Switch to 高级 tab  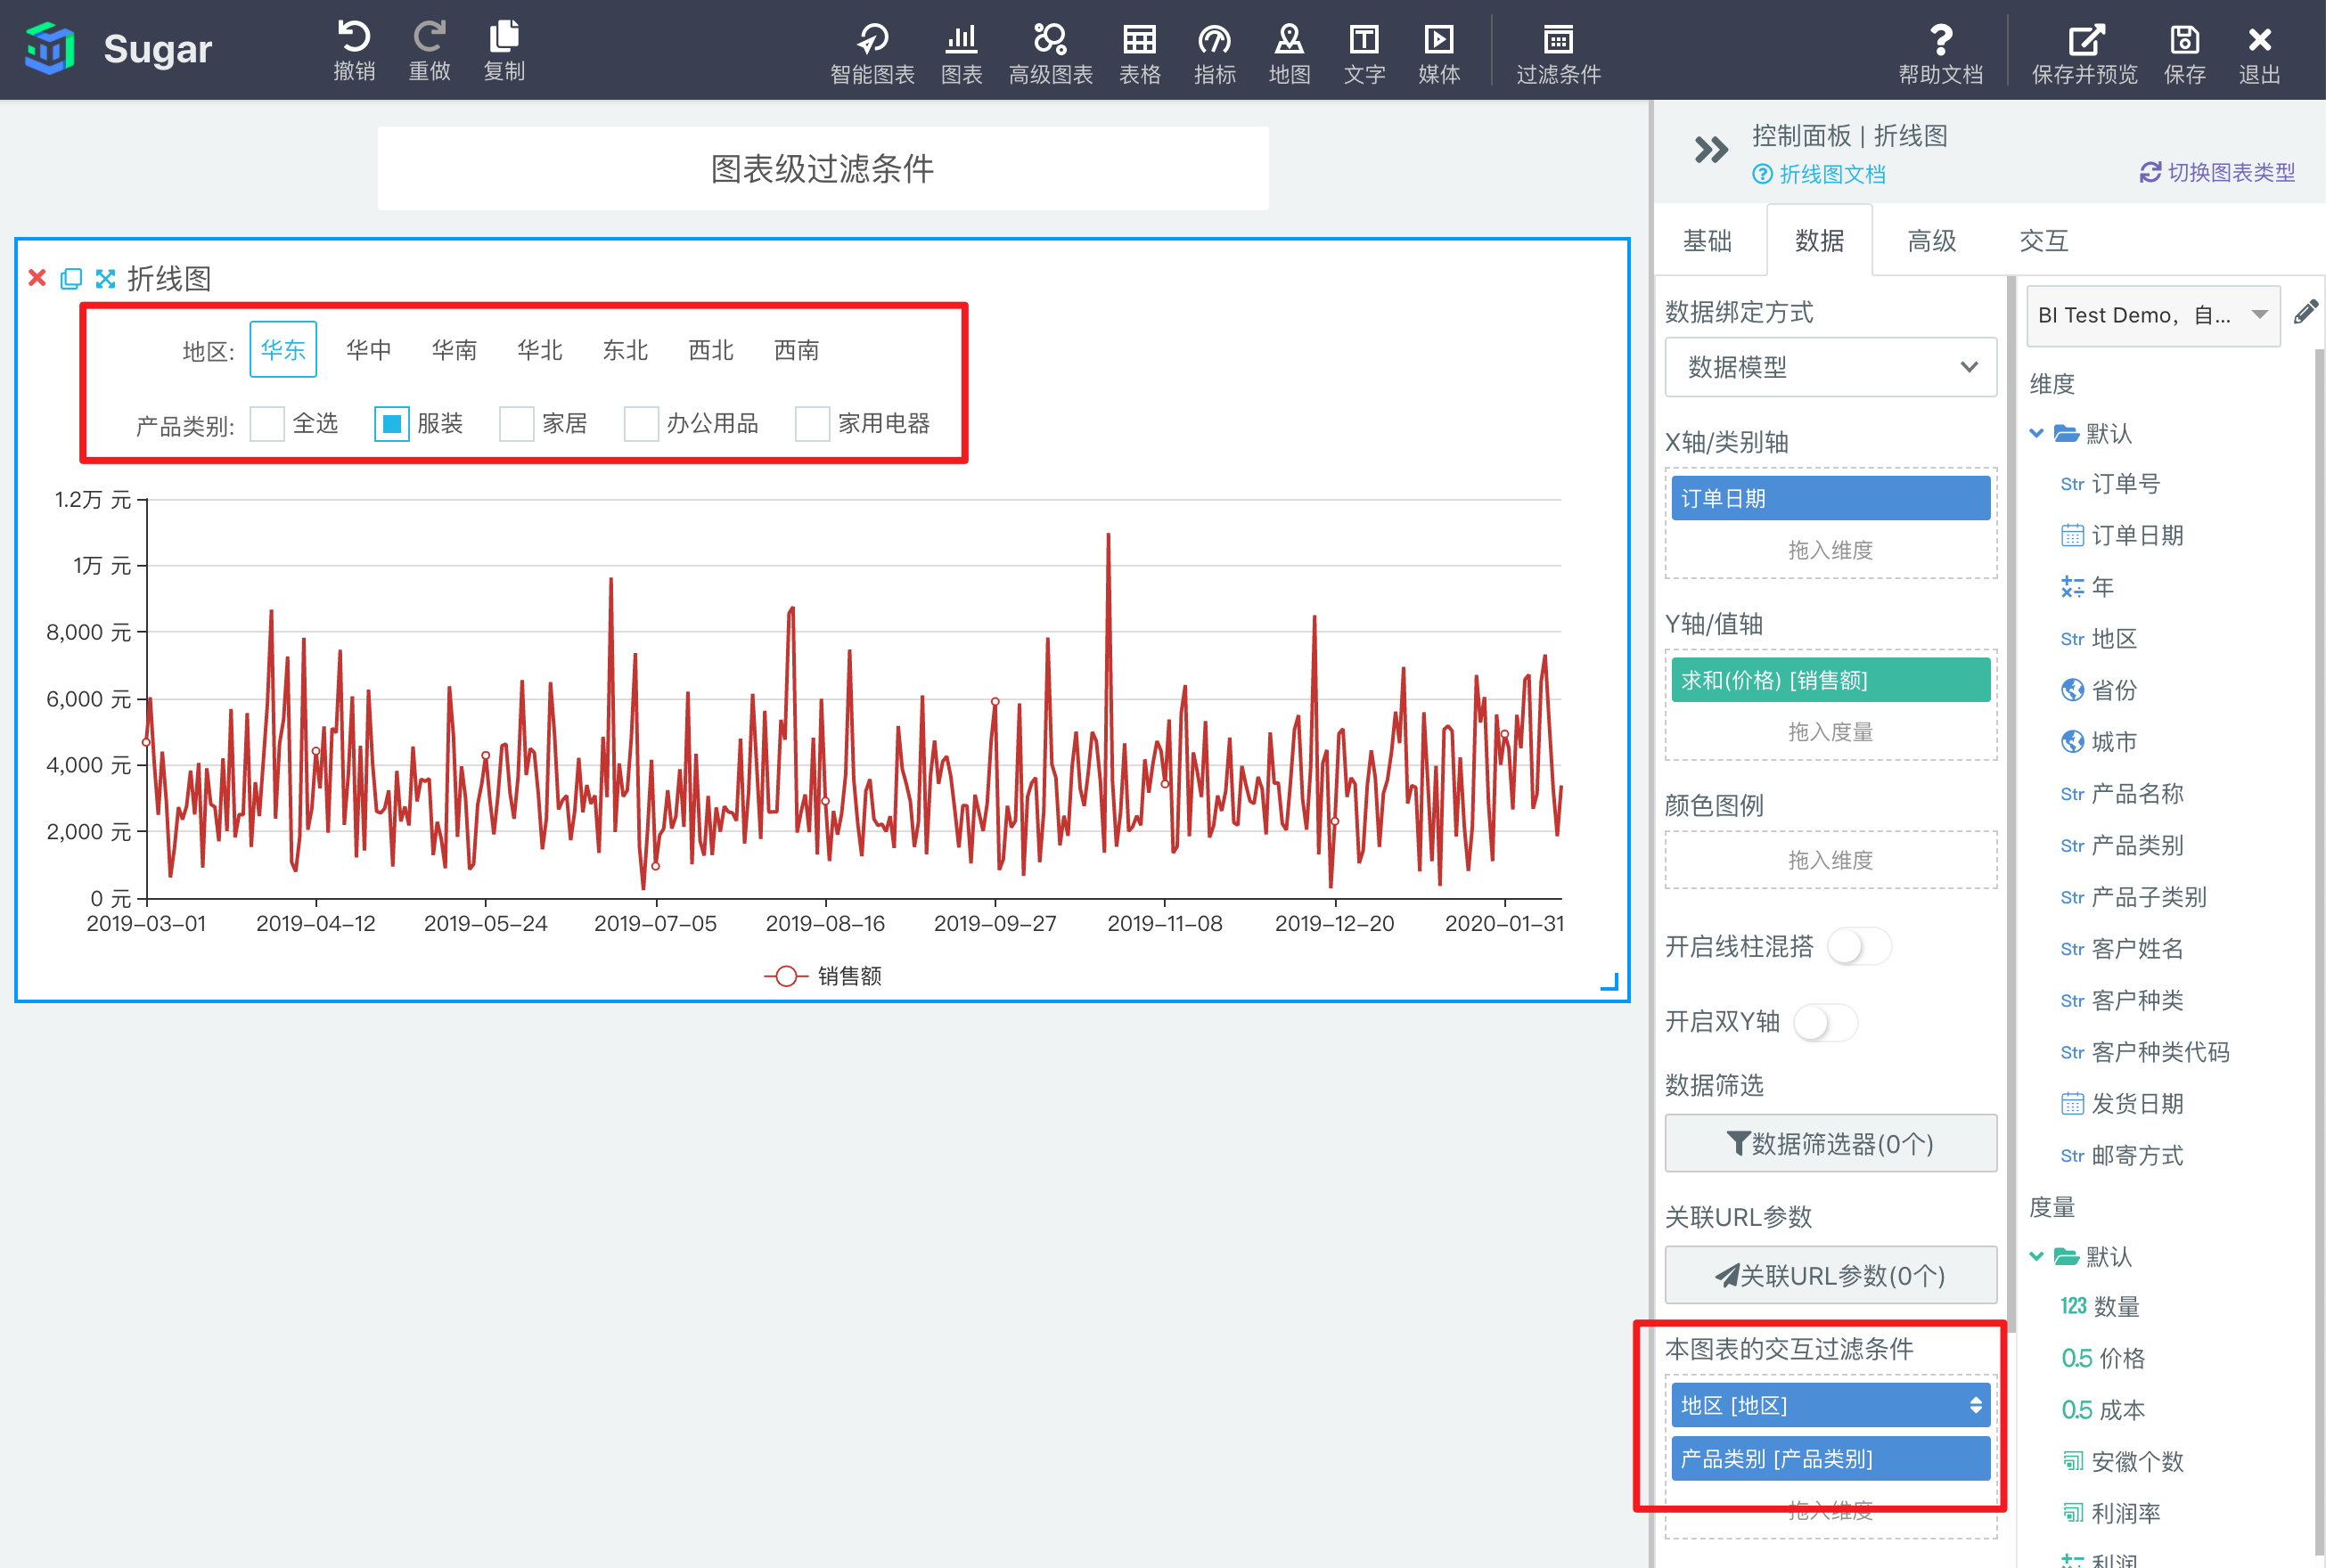(x=1931, y=241)
